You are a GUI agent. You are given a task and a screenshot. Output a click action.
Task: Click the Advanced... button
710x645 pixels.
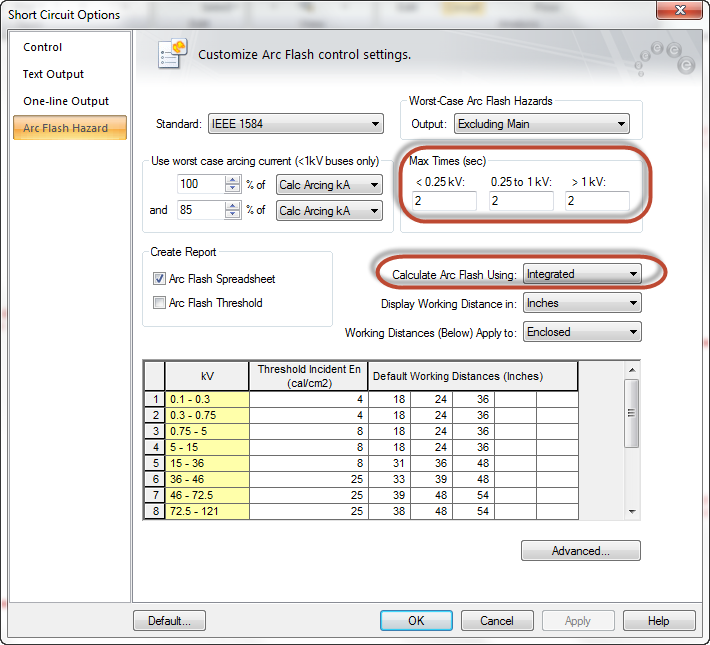pyautogui.click(x=580, y=551)
